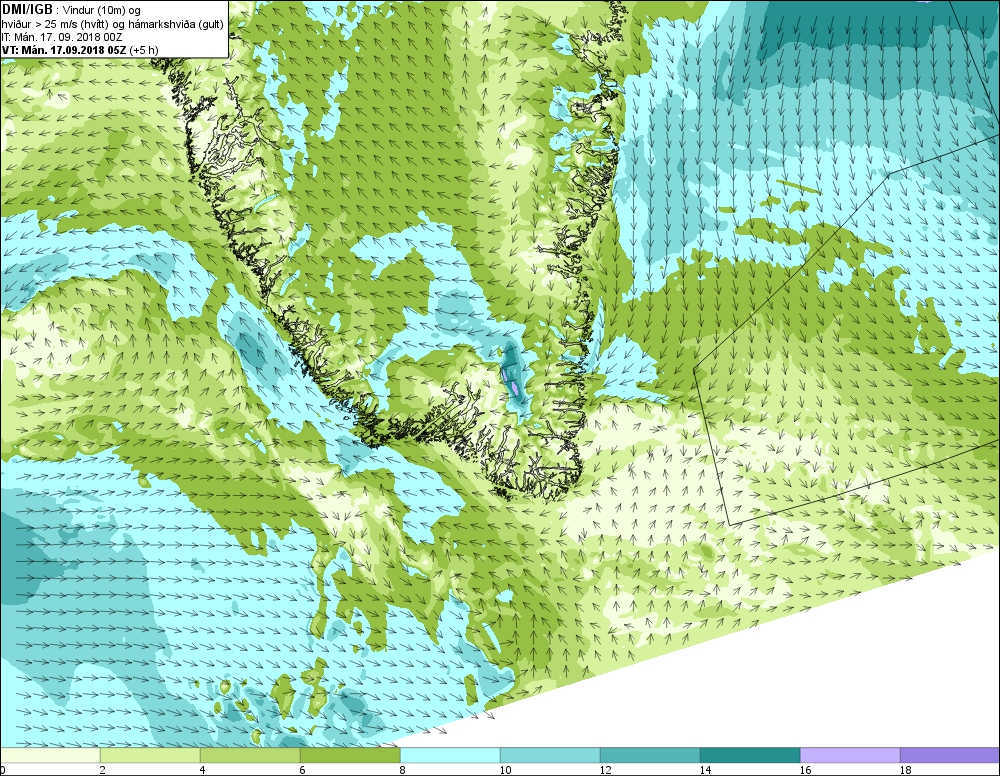Click the 10–12 m/s turquoise swatch

click(x=550, y=755)
